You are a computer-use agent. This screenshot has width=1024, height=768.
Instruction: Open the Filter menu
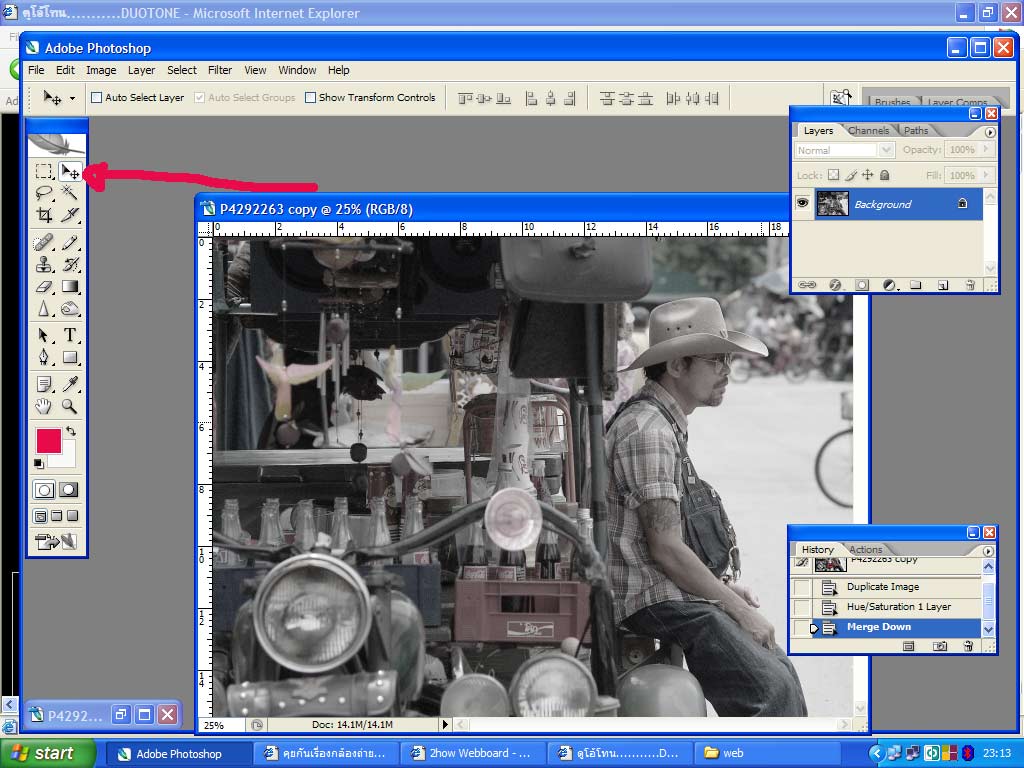pyautogui.click(x=220, y=70)
